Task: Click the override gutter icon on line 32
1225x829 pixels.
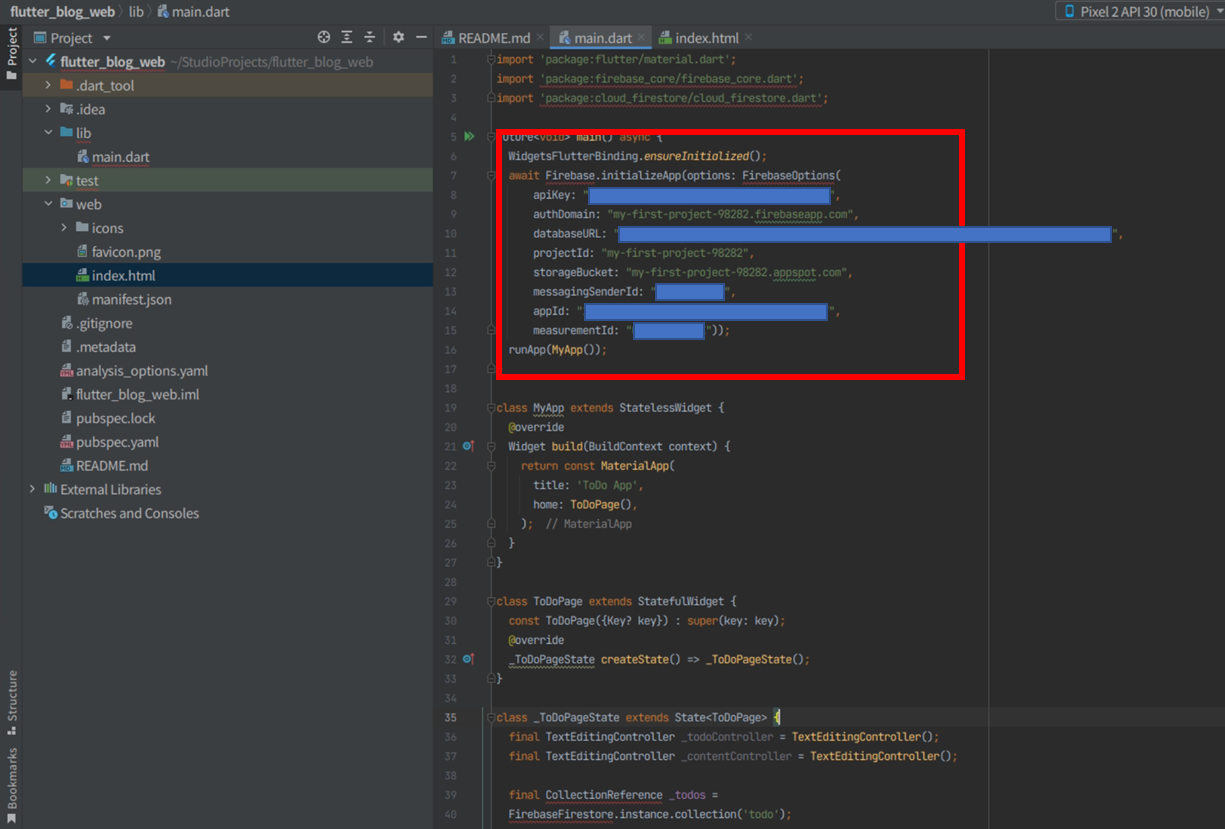Action: point(468,659)
